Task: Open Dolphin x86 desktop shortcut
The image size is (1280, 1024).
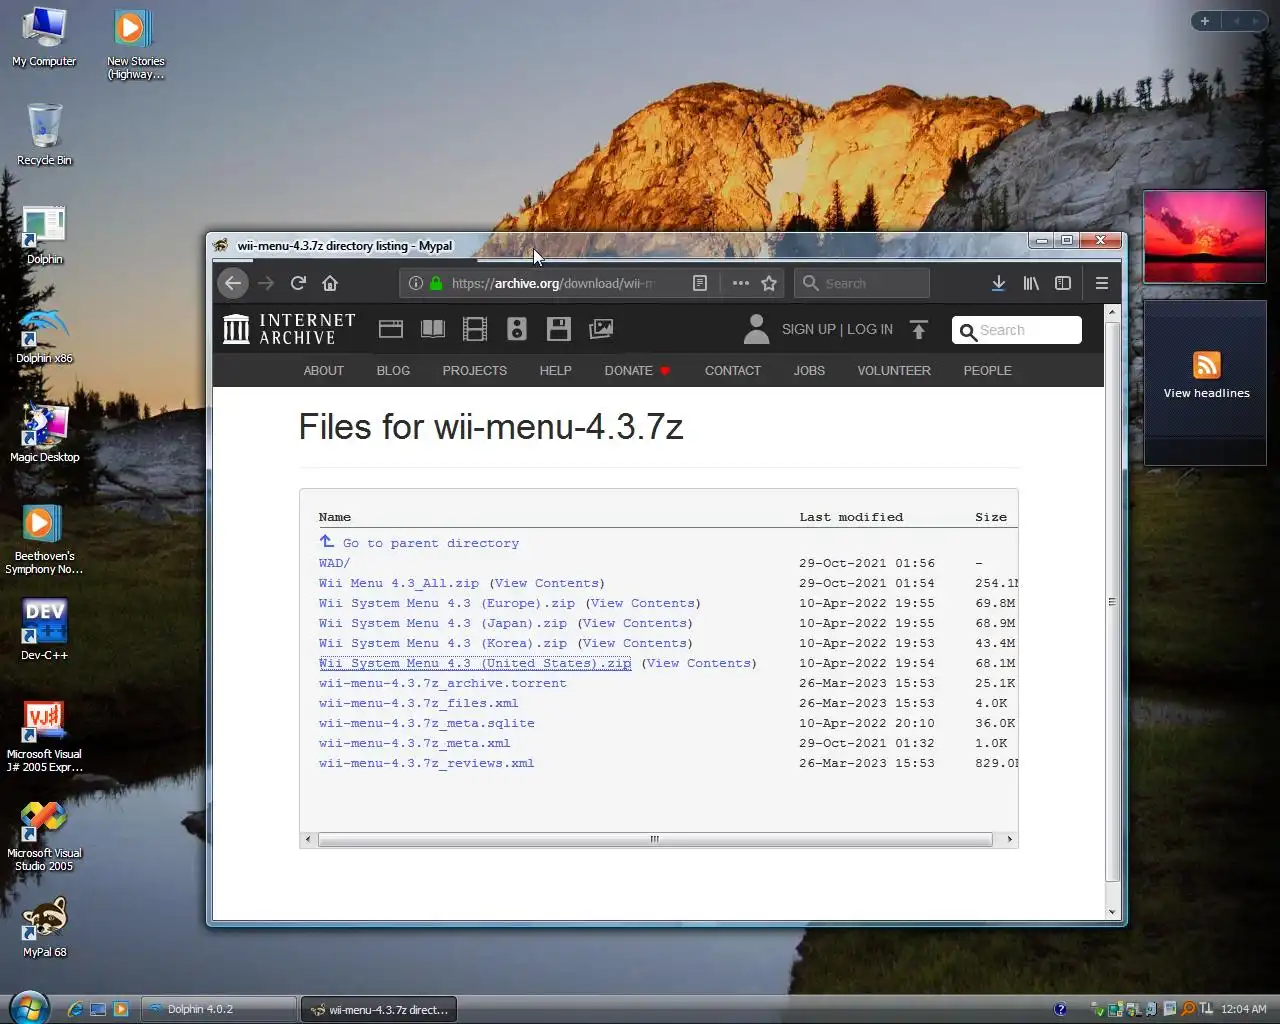Action: [44, 335]
